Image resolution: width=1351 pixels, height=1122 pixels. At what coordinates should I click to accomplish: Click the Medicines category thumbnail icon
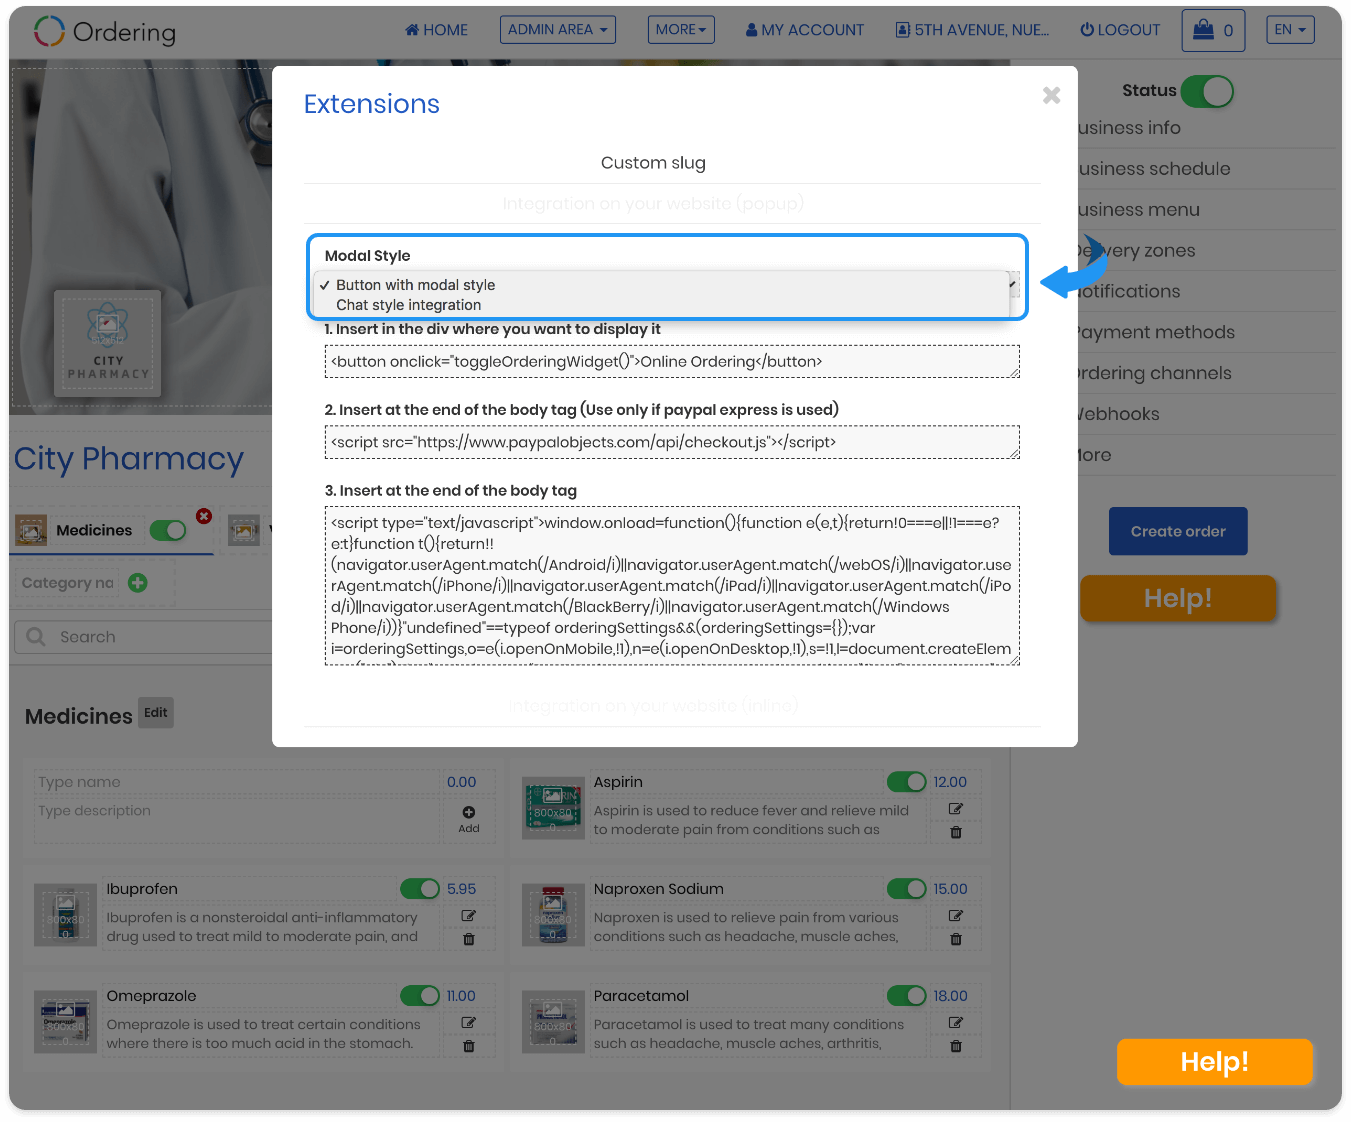[31, 530]
